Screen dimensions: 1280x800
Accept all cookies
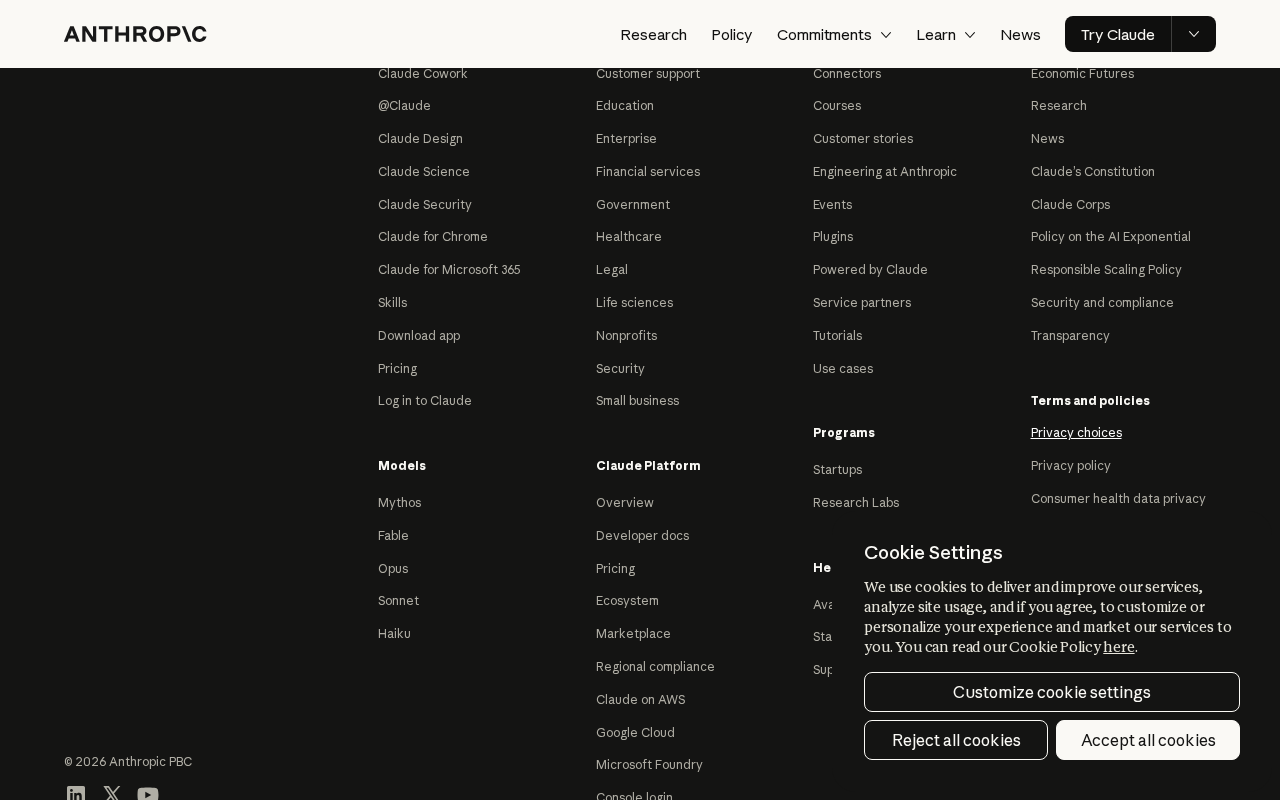pos(1148,740)
